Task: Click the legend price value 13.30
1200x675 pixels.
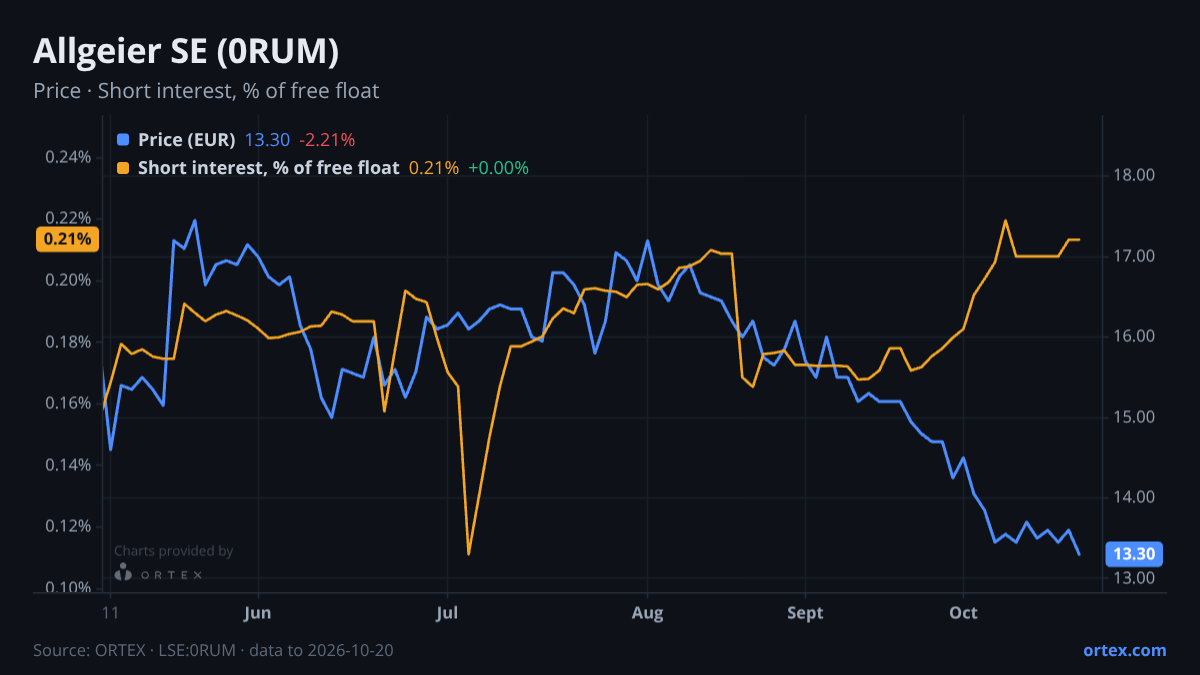Action: pos(267,140)
